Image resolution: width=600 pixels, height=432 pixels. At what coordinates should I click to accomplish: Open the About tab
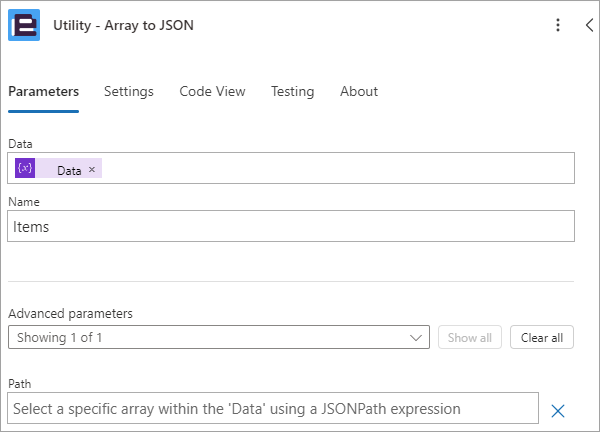pos(359,91)
